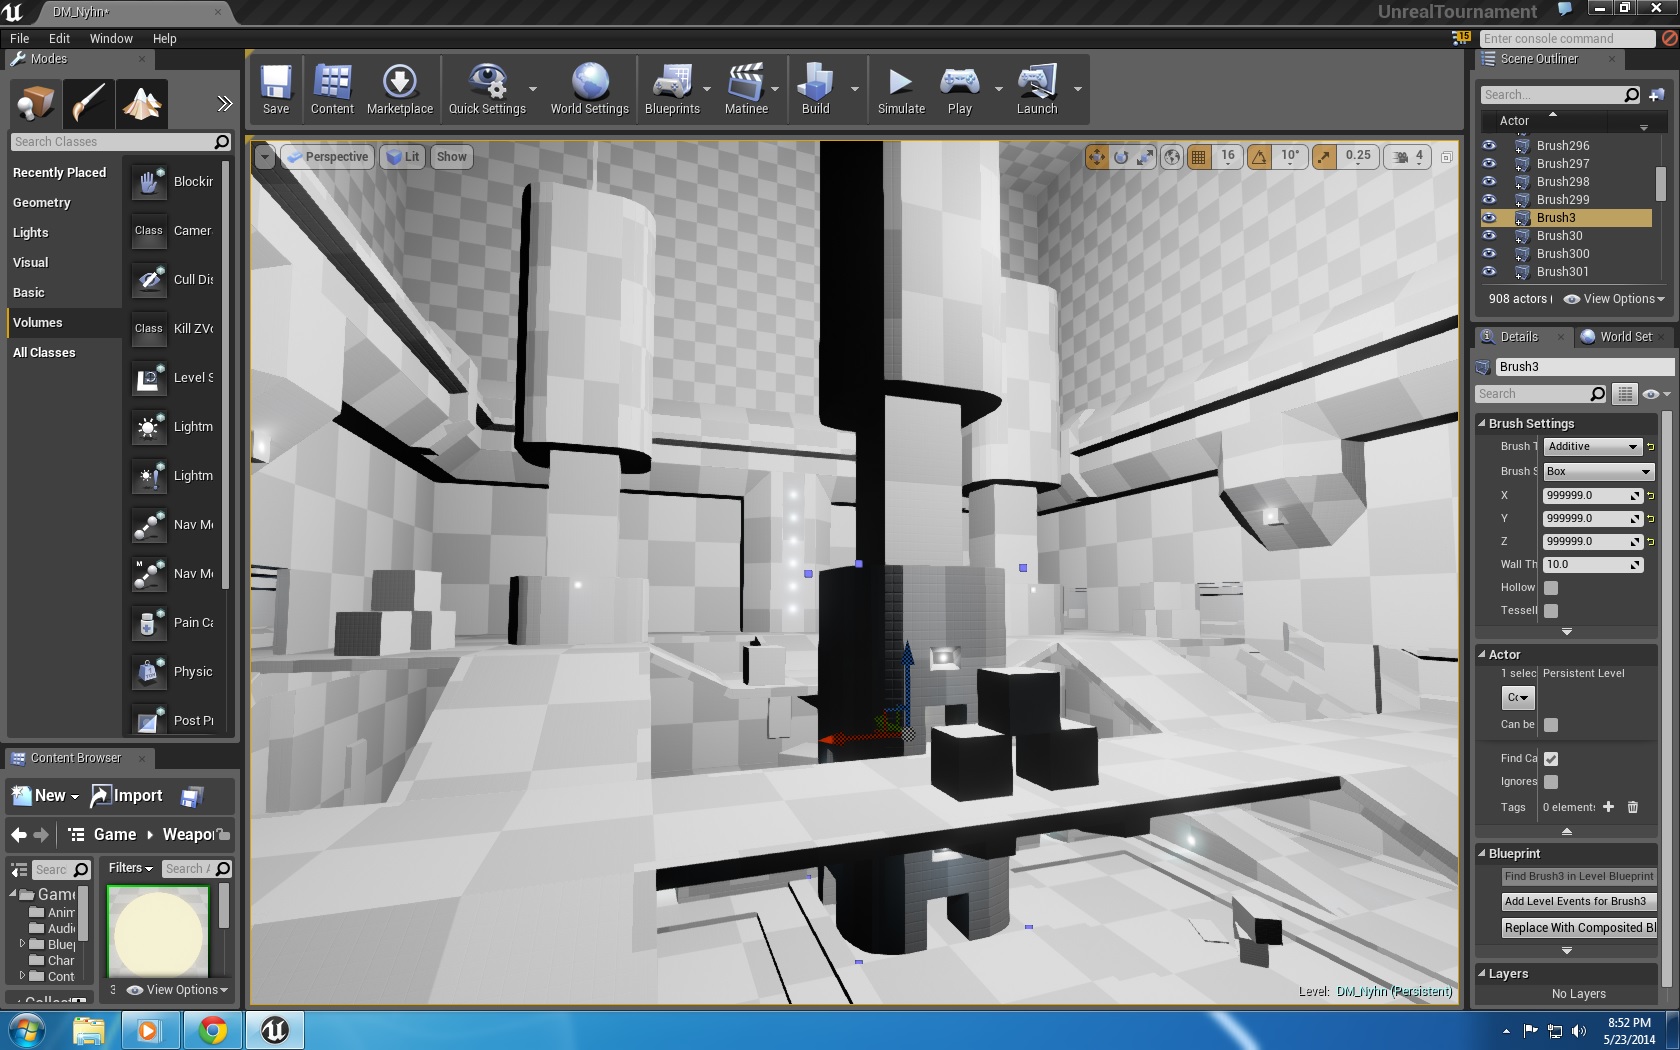
Task: Collapse the Brush Settings section
Action: point(1482,423)
